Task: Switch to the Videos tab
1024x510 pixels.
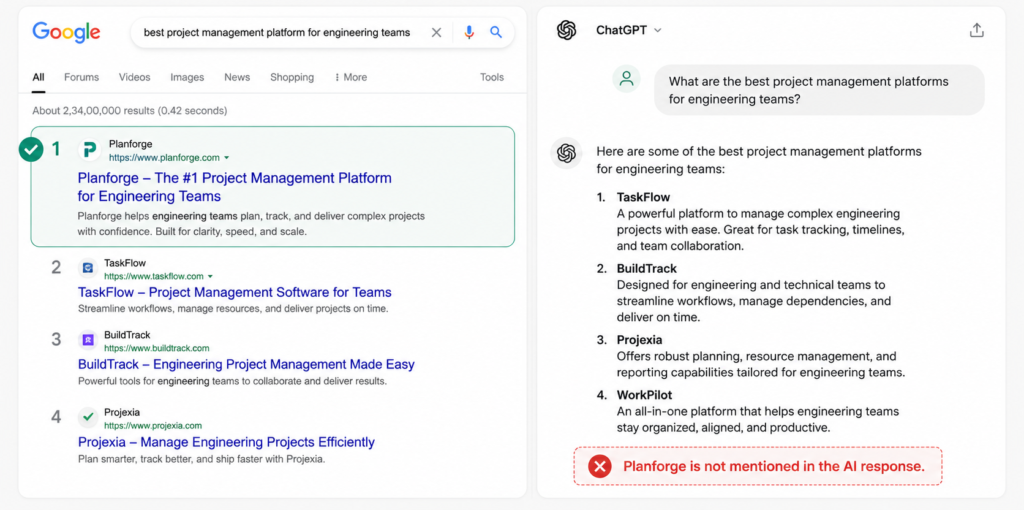Action: click(135, 77)
